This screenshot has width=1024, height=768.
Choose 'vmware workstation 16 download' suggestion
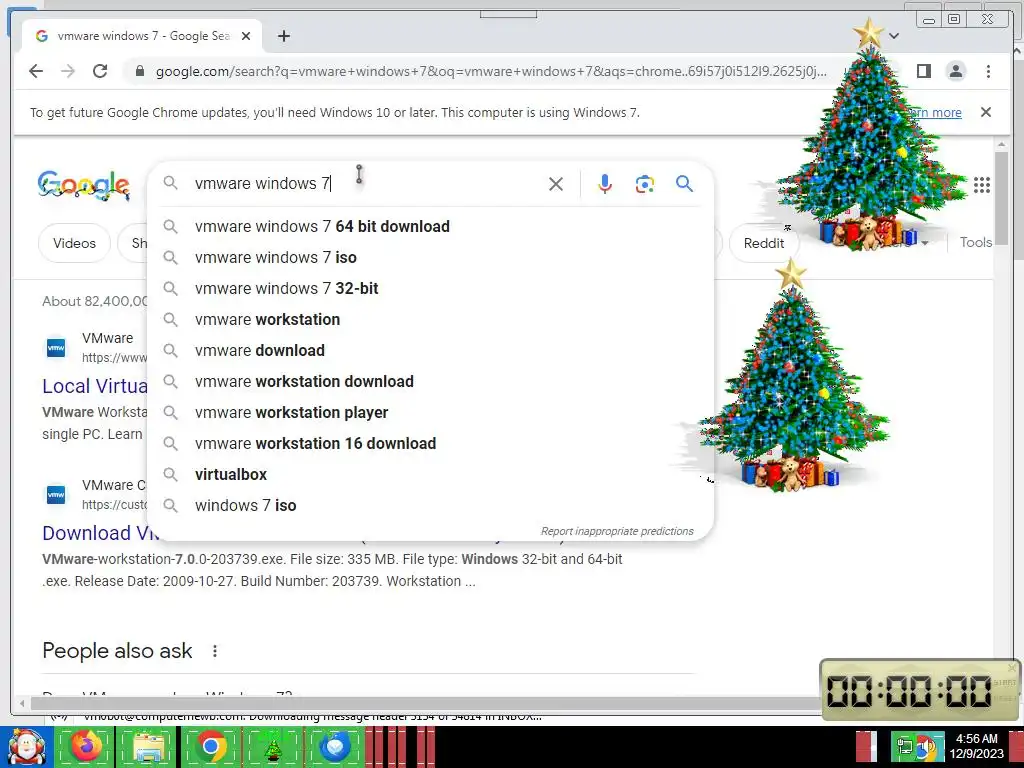(430, 443)
